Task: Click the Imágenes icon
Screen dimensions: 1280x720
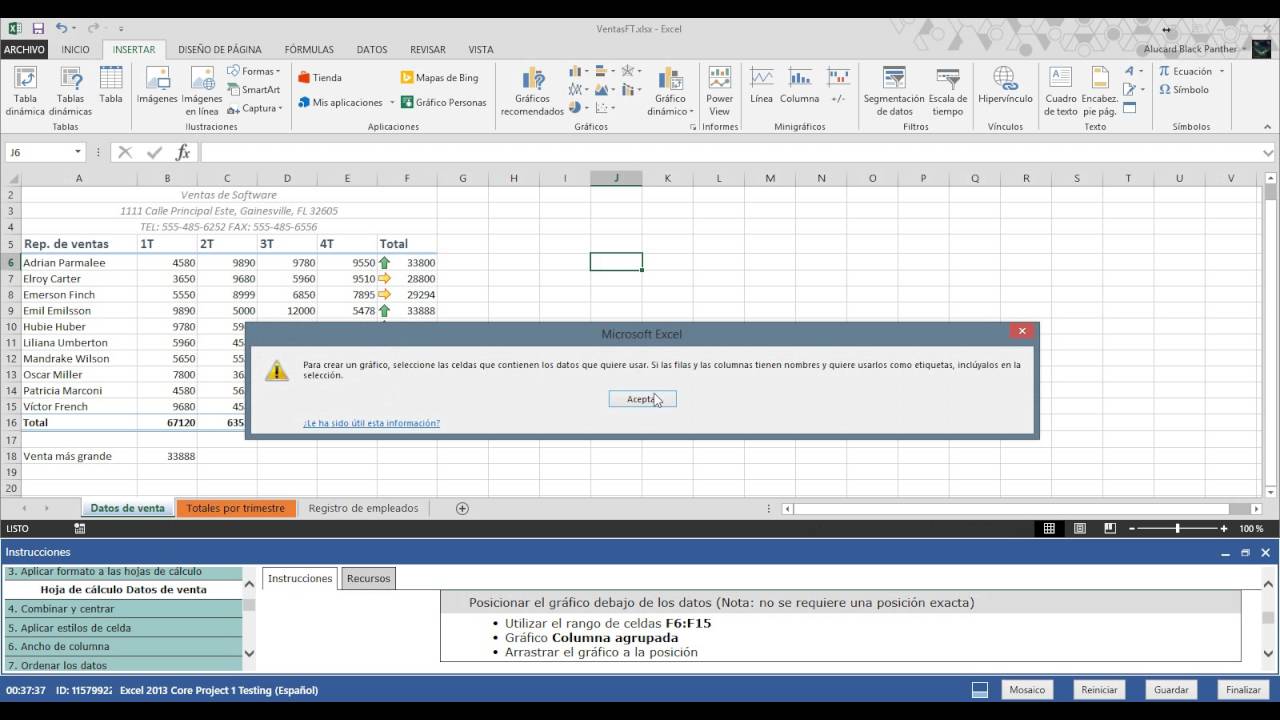Action: point(157,86)
